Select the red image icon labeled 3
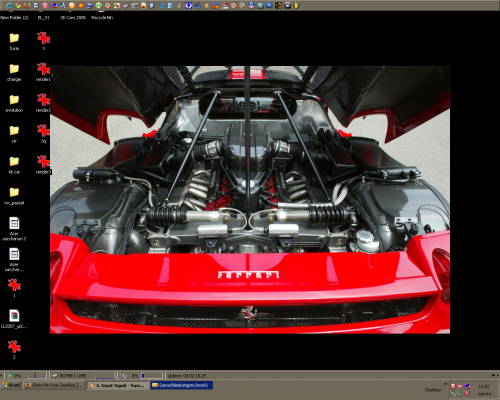The width and height of the screenshot is (500, 400). 43,38
